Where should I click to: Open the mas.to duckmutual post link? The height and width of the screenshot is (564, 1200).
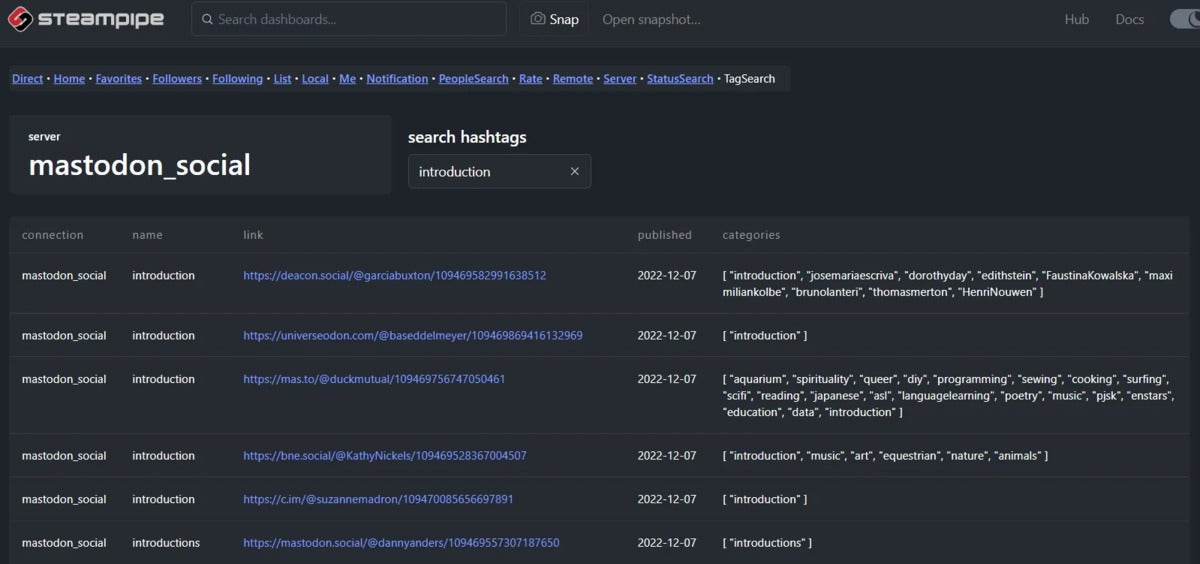374,379
